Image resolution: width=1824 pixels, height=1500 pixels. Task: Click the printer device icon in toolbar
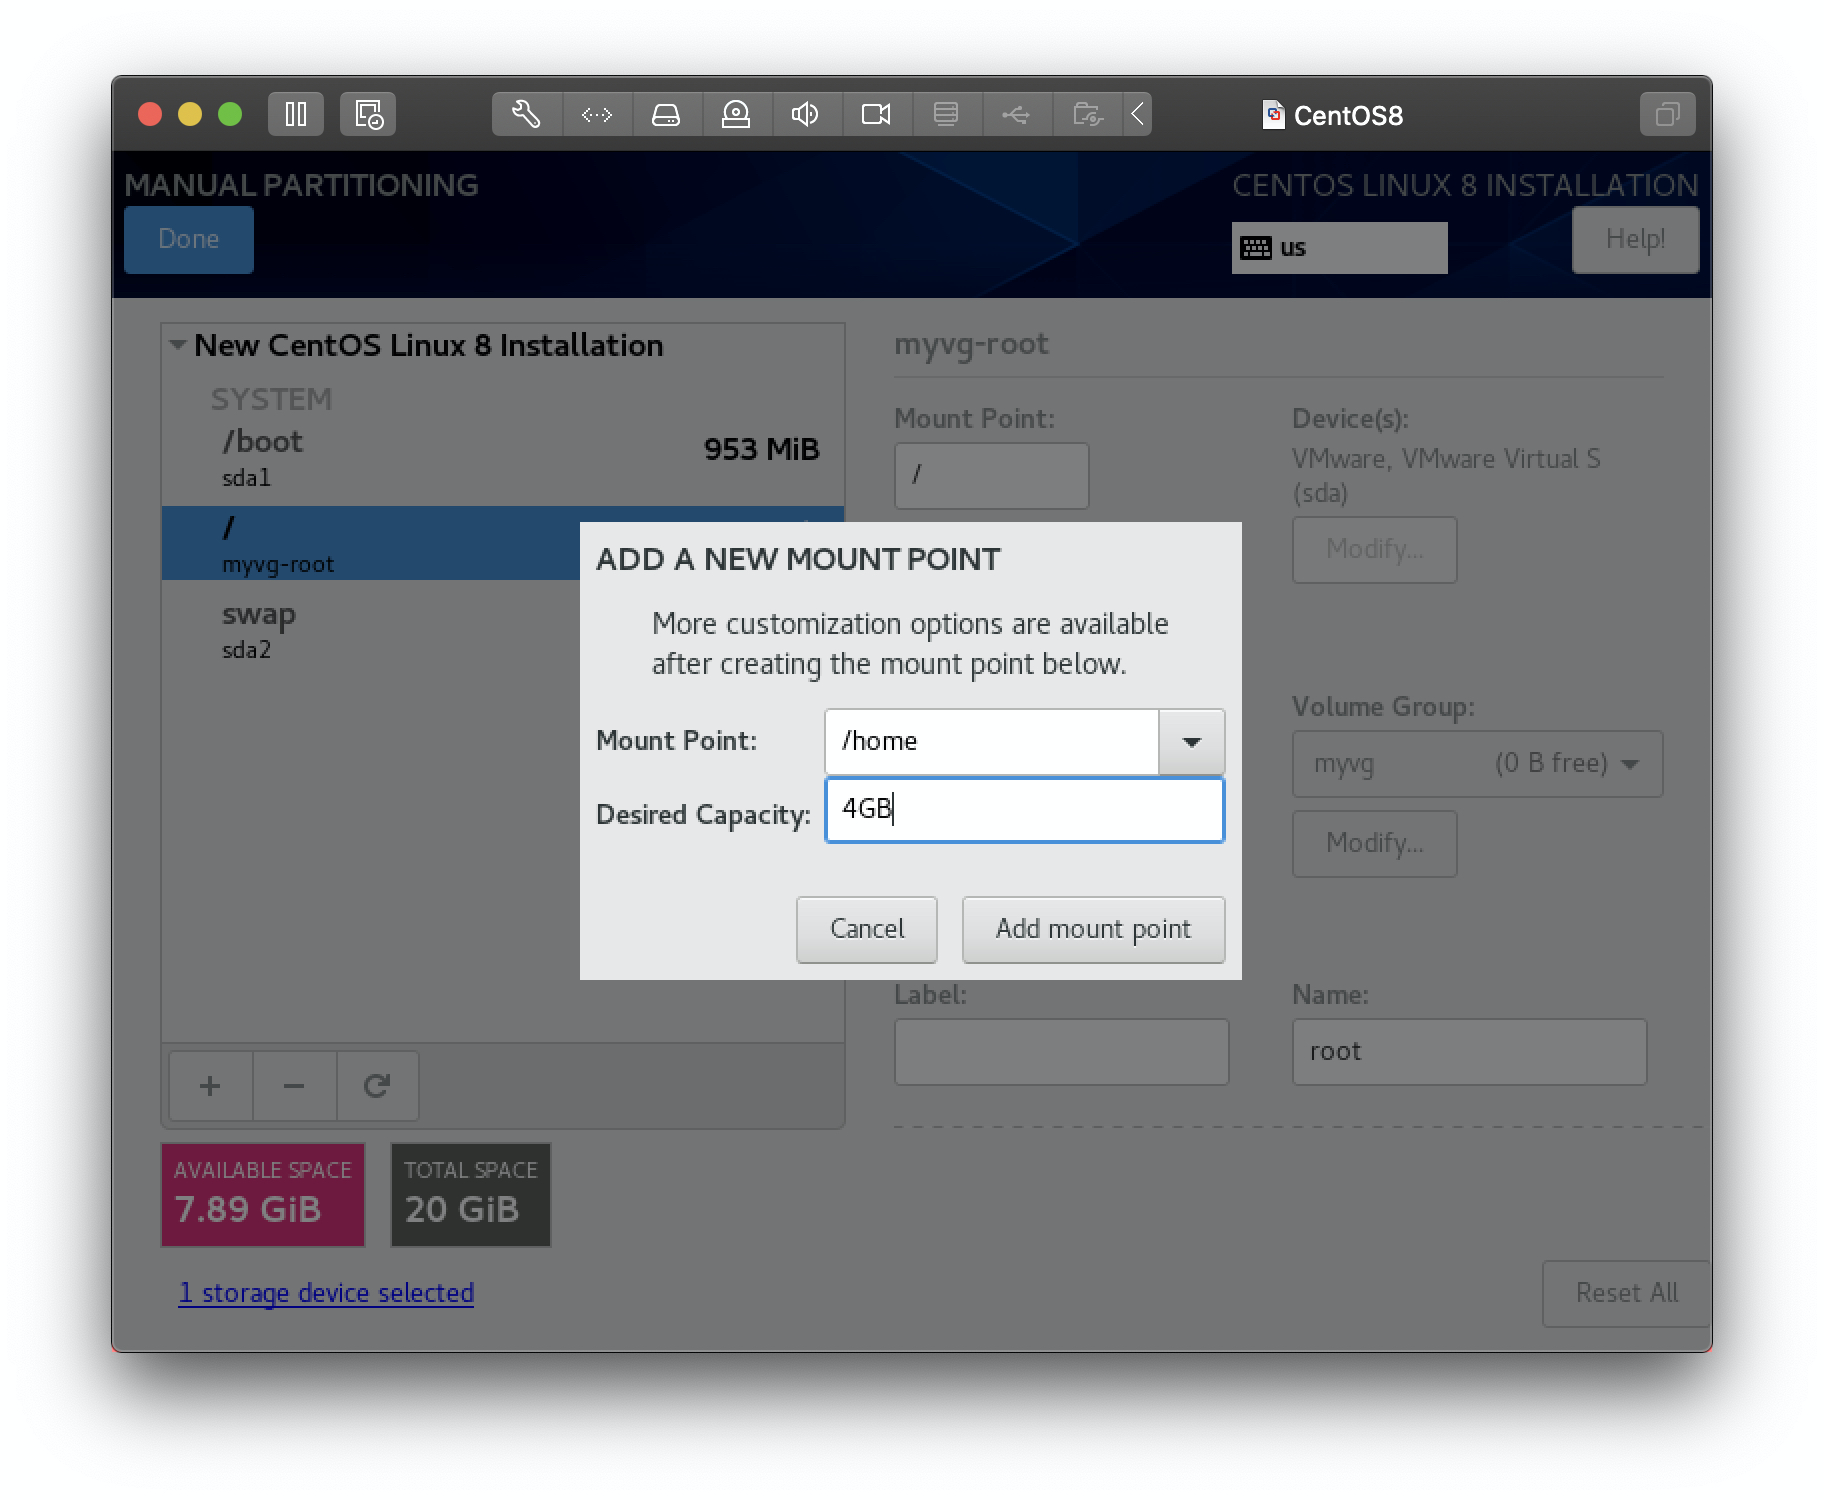[x=946, y=114]
